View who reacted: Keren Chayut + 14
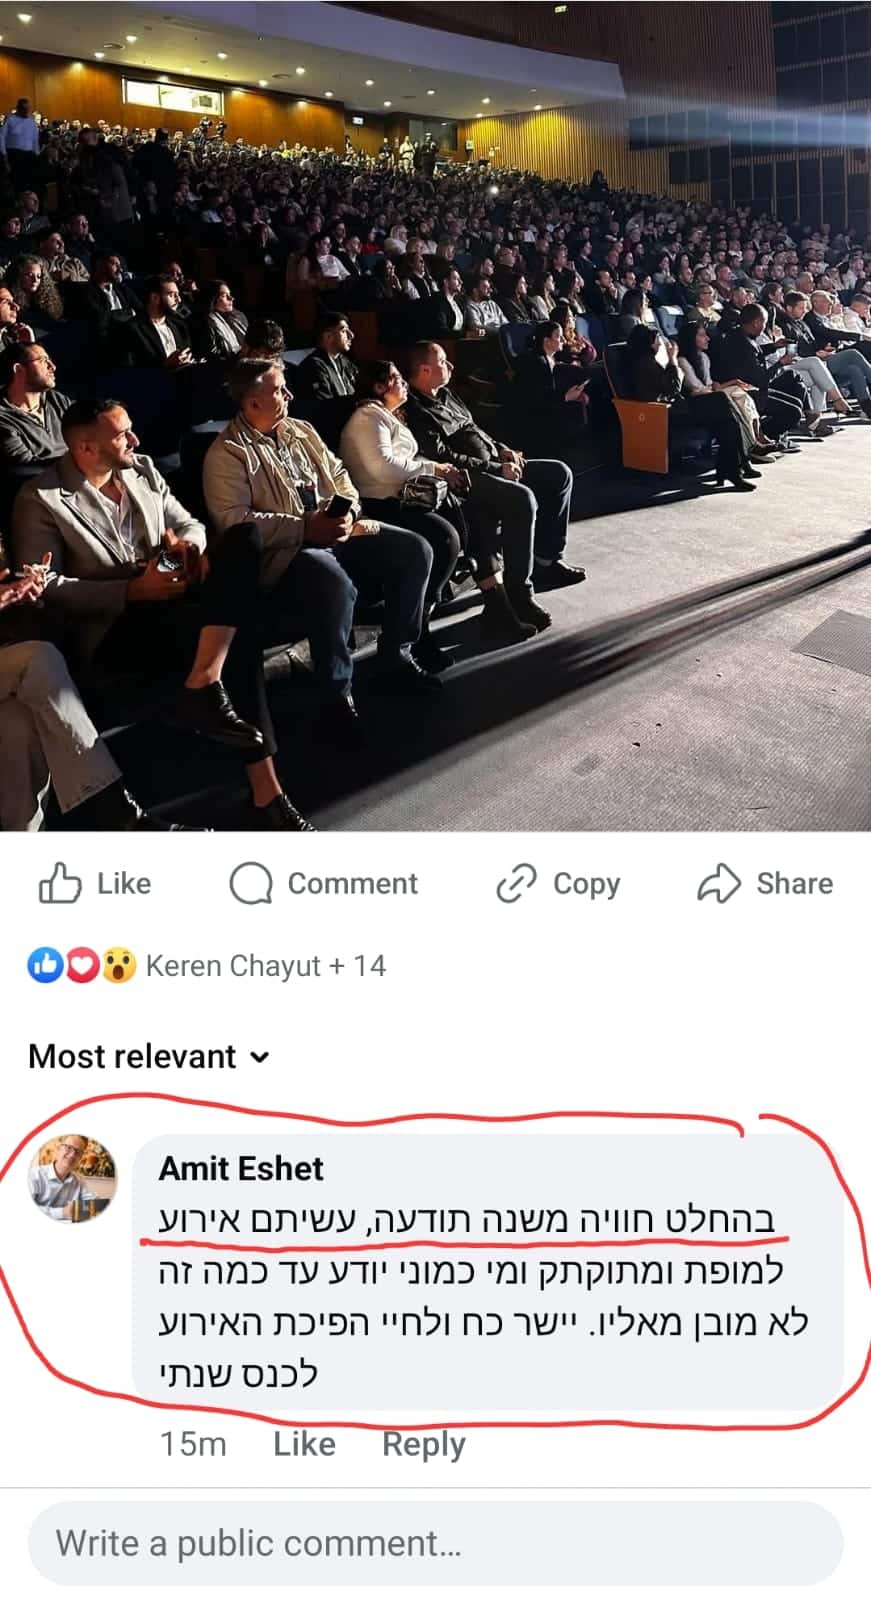Image resolution: width=871 pixels, height=1600 pixels. point(266,966)
